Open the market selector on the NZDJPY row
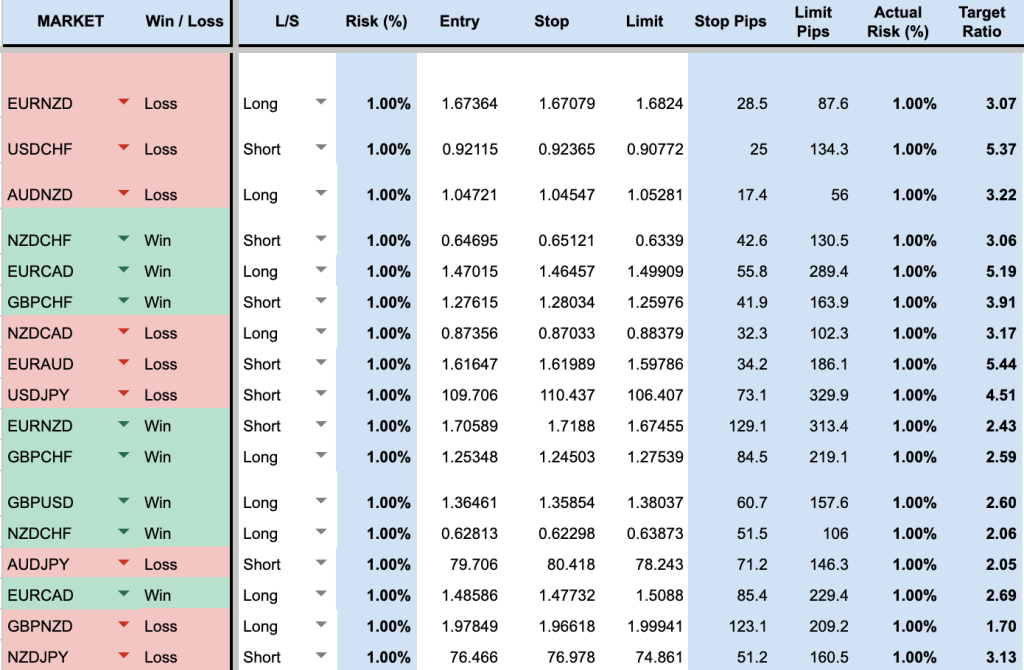Image resolution: width=1024 pixels, height=670 pixels. tap(122, 656)
